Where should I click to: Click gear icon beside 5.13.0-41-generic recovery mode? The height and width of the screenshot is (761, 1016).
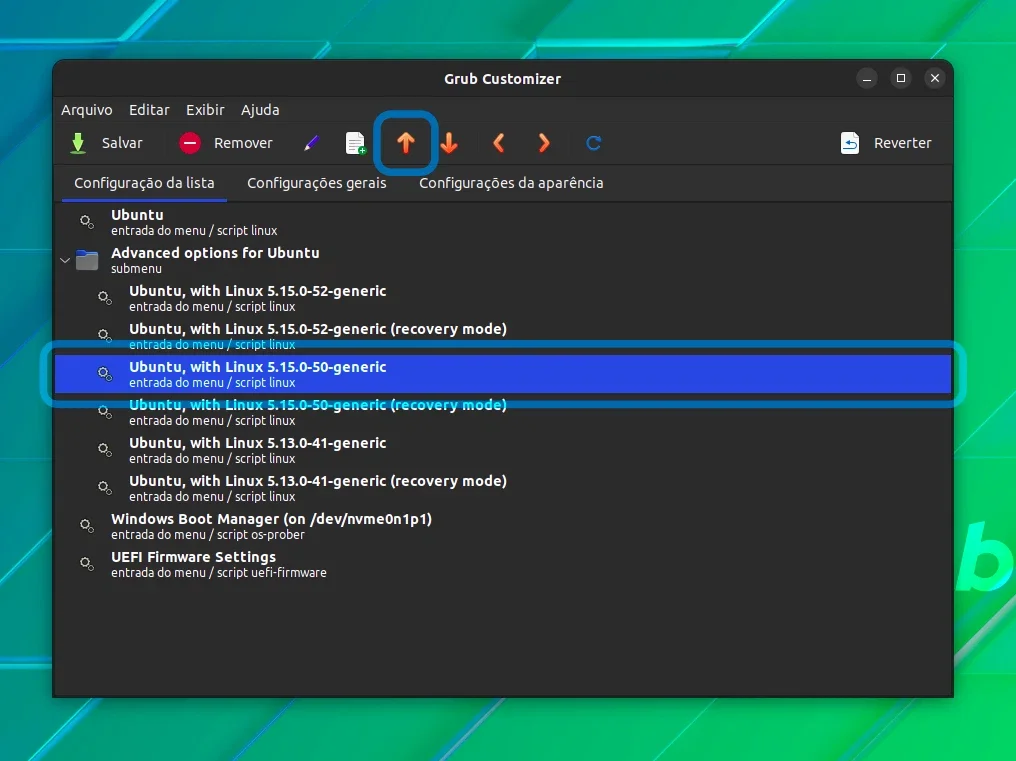[x=105, y=488]
